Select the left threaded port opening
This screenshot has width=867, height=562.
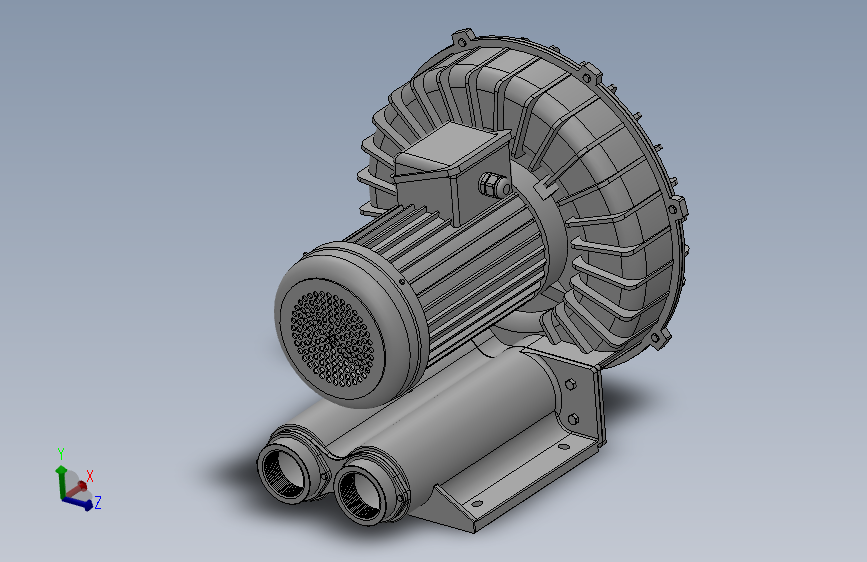284,472
